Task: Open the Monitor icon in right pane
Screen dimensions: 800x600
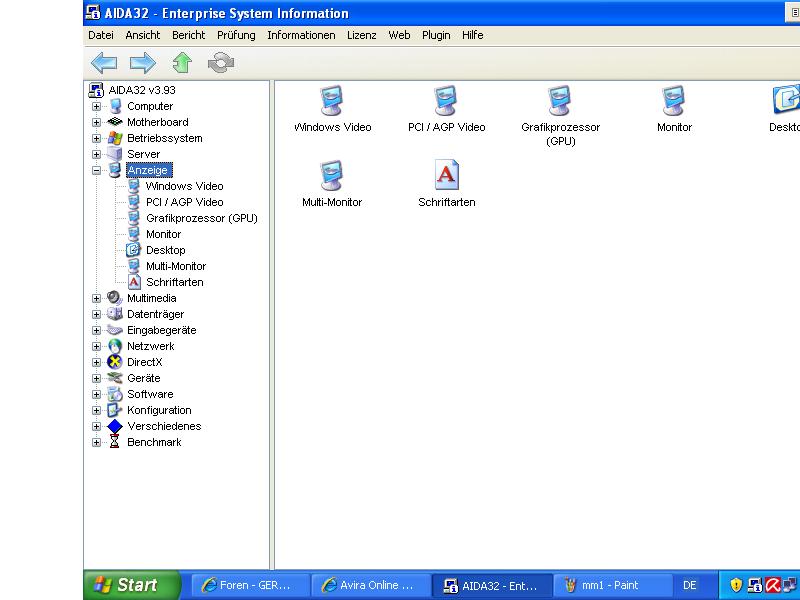Action: coord(674,101)
